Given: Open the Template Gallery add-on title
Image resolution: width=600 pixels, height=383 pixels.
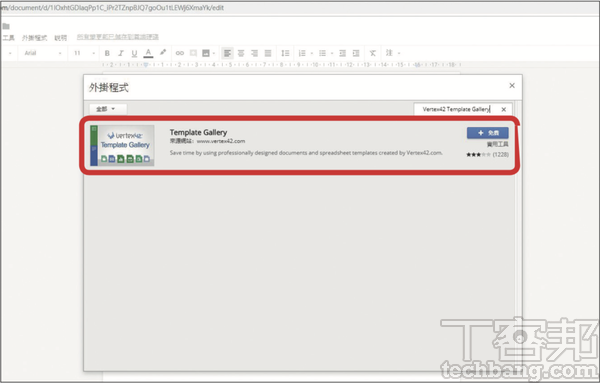Looking at the screenshot, I should point(198,132).
